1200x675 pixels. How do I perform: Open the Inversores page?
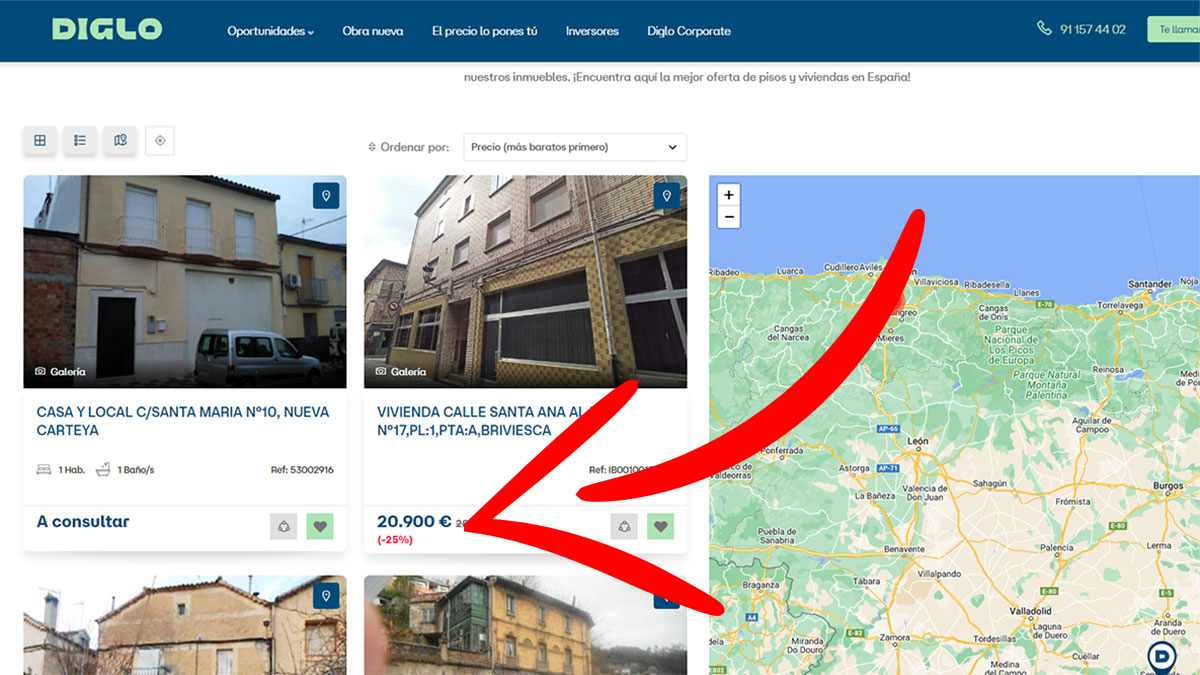592,31
